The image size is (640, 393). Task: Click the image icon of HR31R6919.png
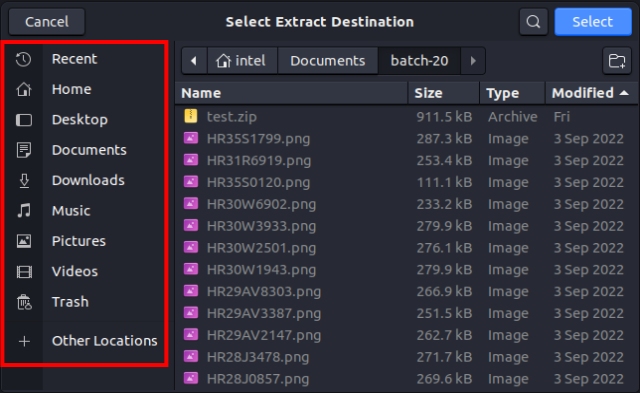(191, 160)
